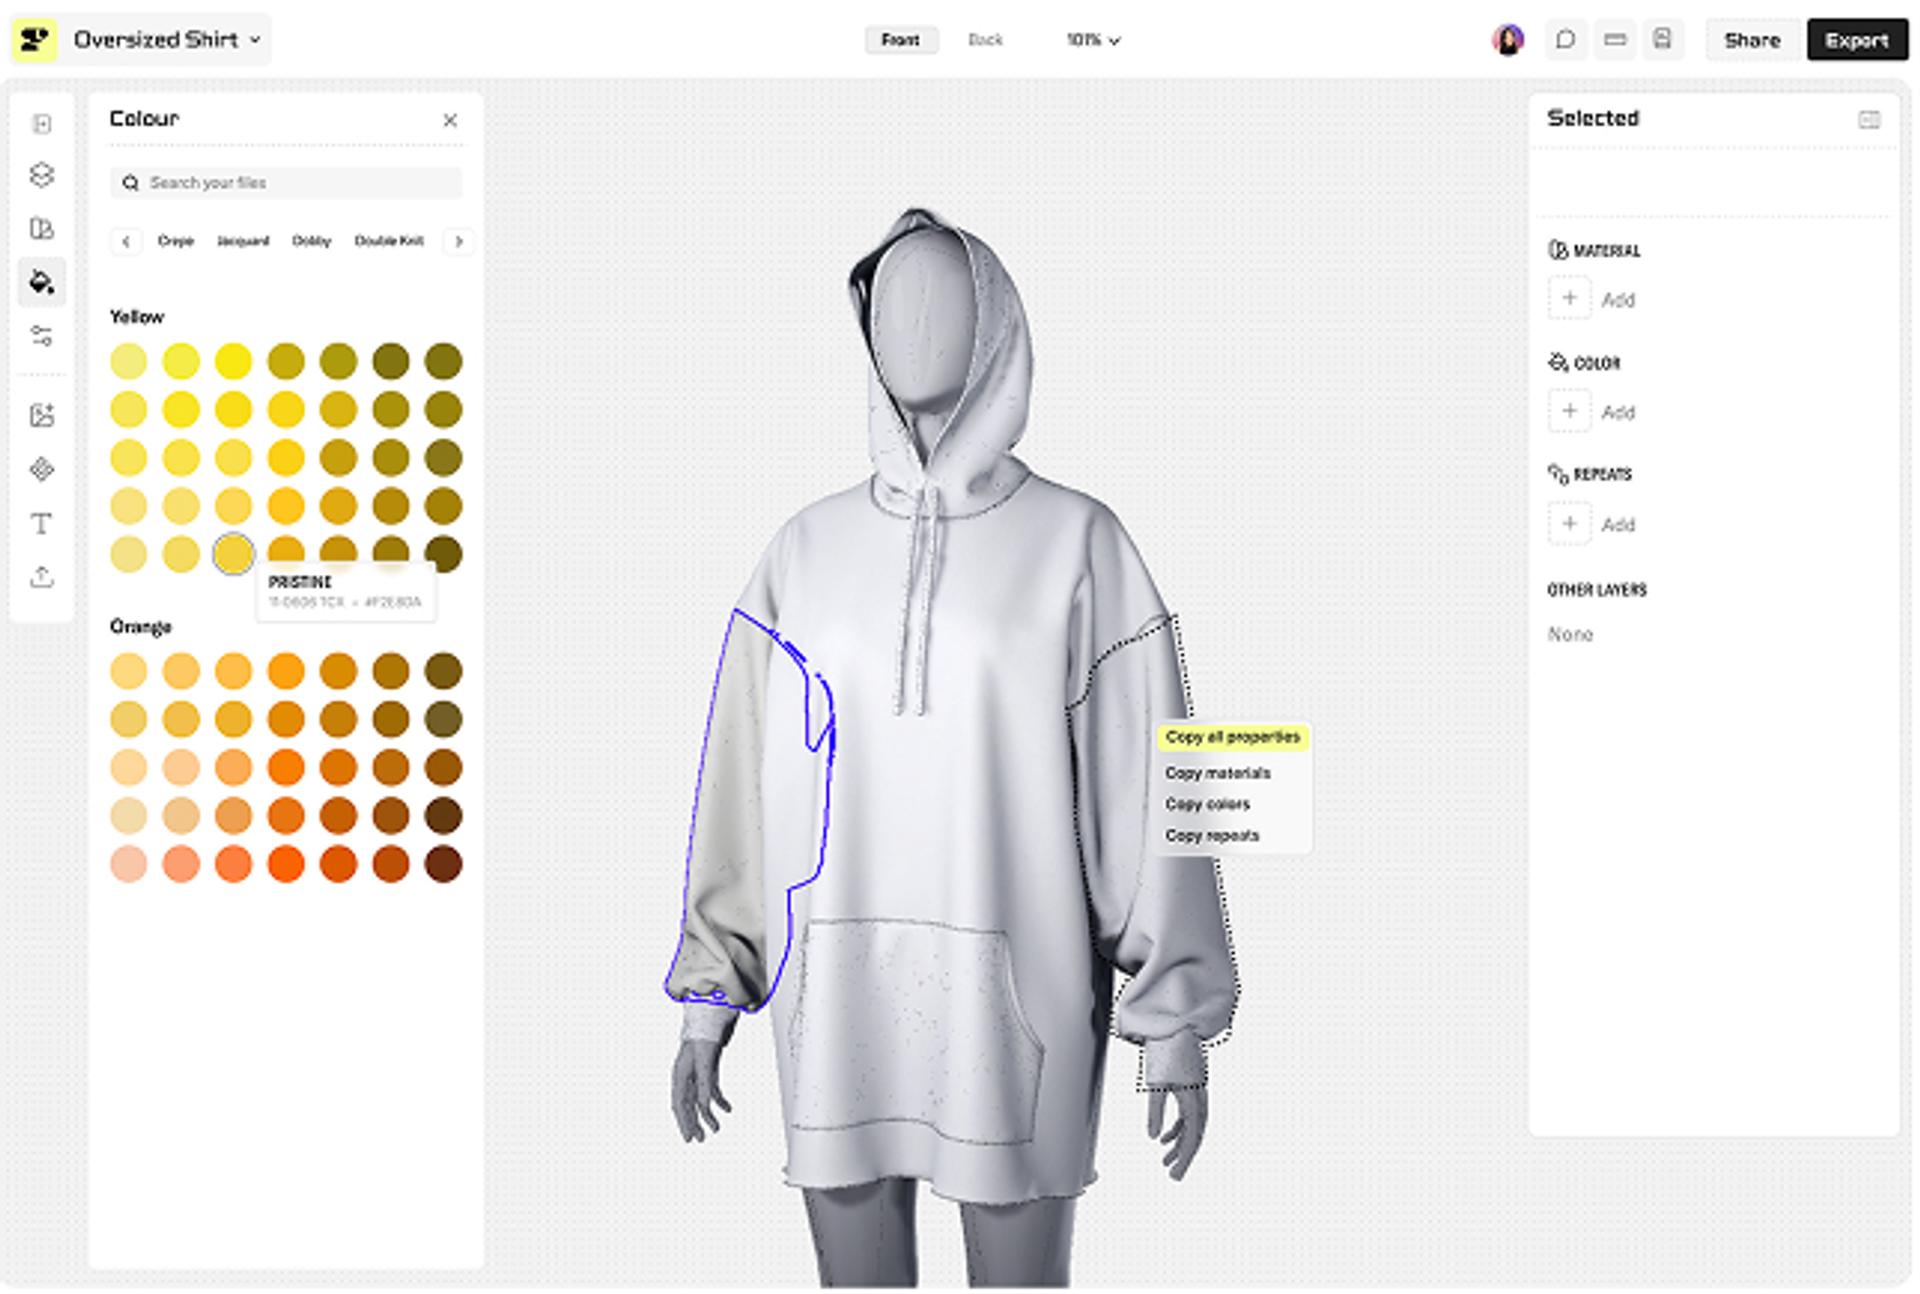Click the Export button
The image size is (1920, 1294).
coord(1856,40)
